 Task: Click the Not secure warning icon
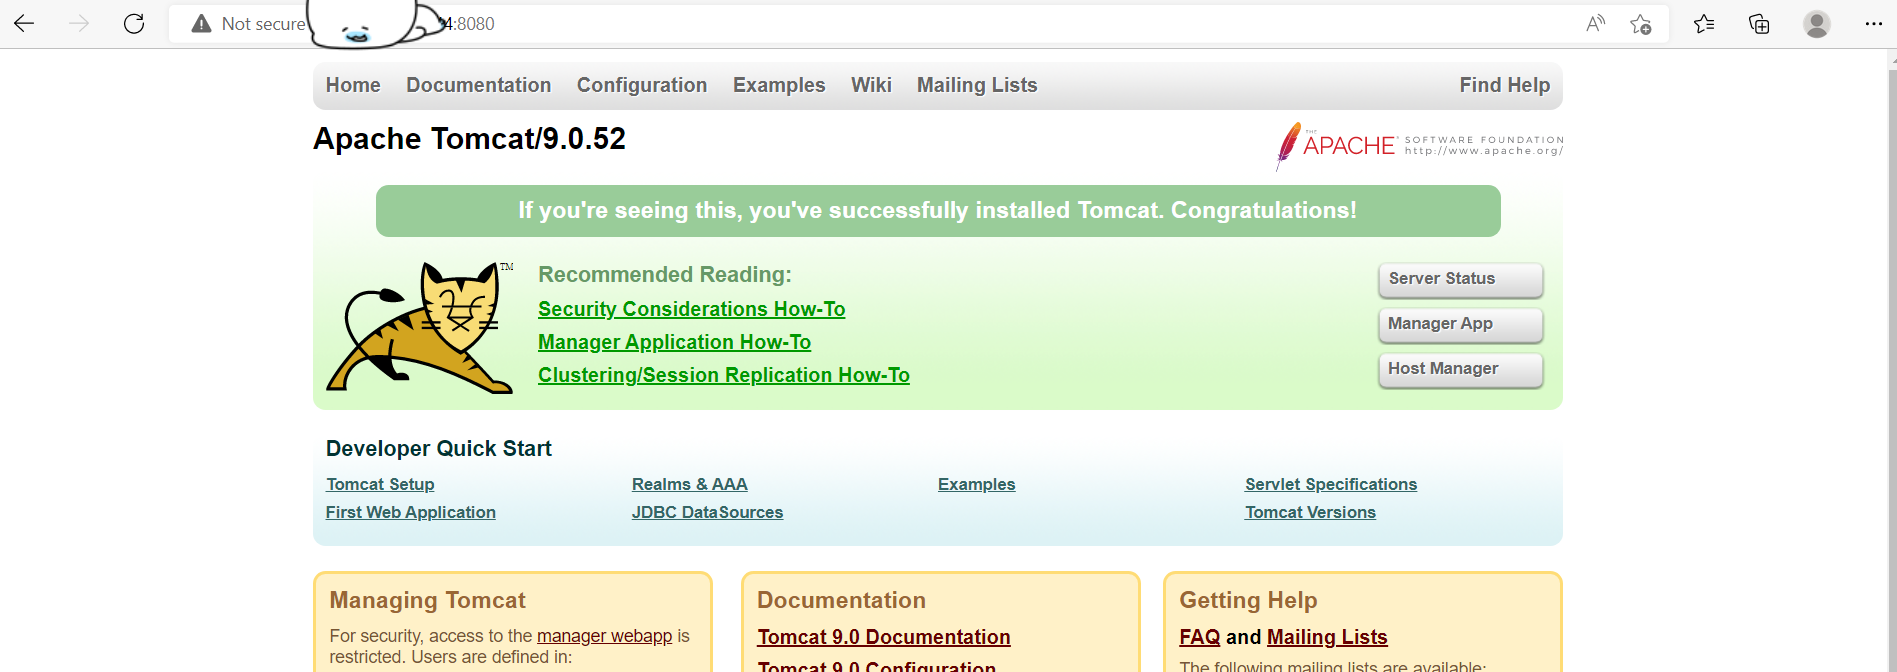pos(201,24)
